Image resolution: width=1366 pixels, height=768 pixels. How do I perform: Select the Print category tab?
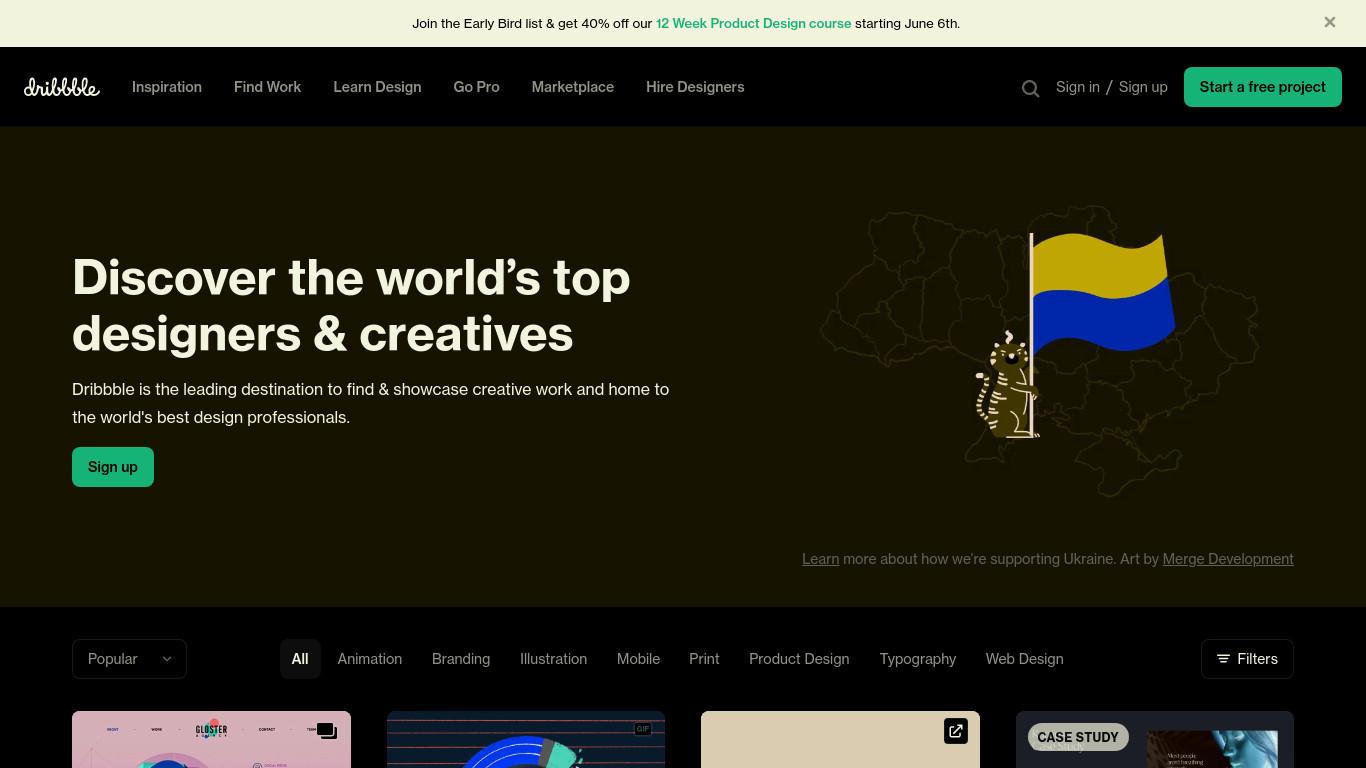point(704,659)
